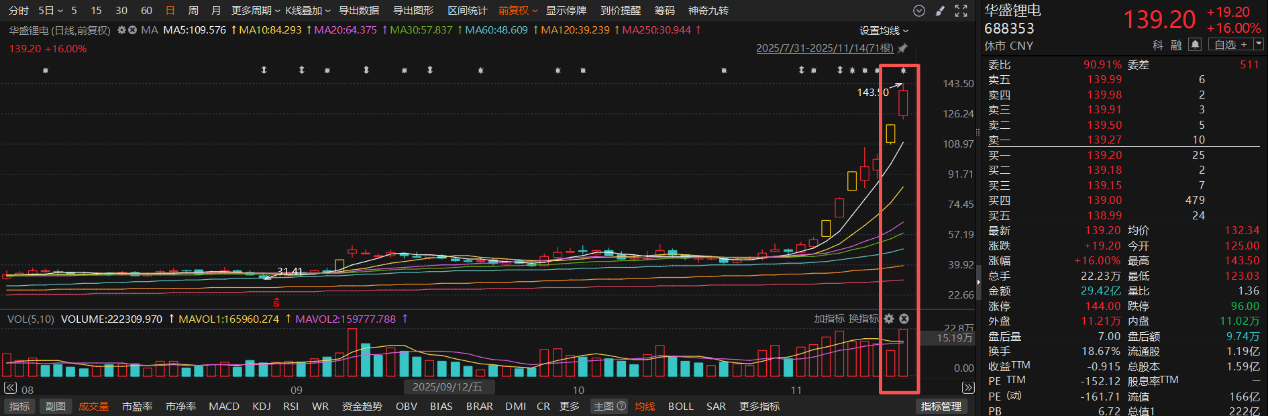
Task: Select the MACD indicator tab
Action: 224,407
